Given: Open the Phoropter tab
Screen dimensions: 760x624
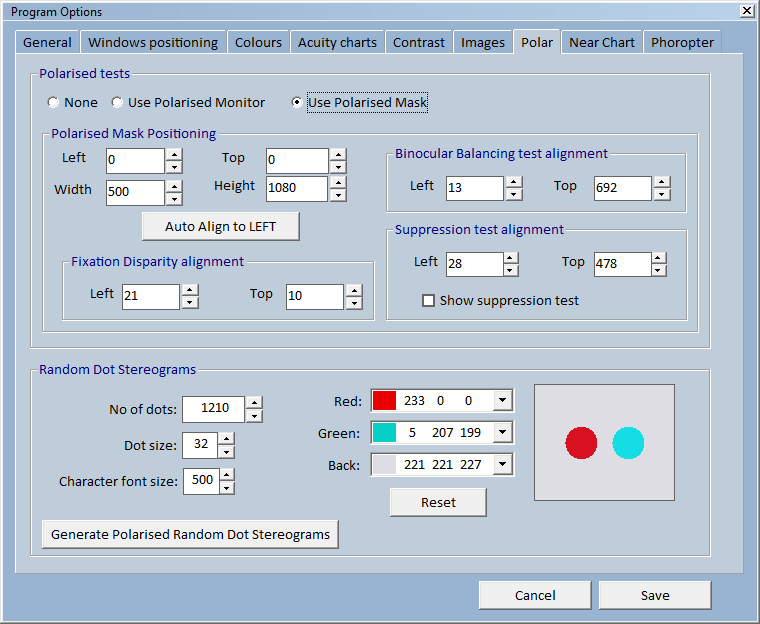Looking at the screenshot, I should (x=682, y=42).
